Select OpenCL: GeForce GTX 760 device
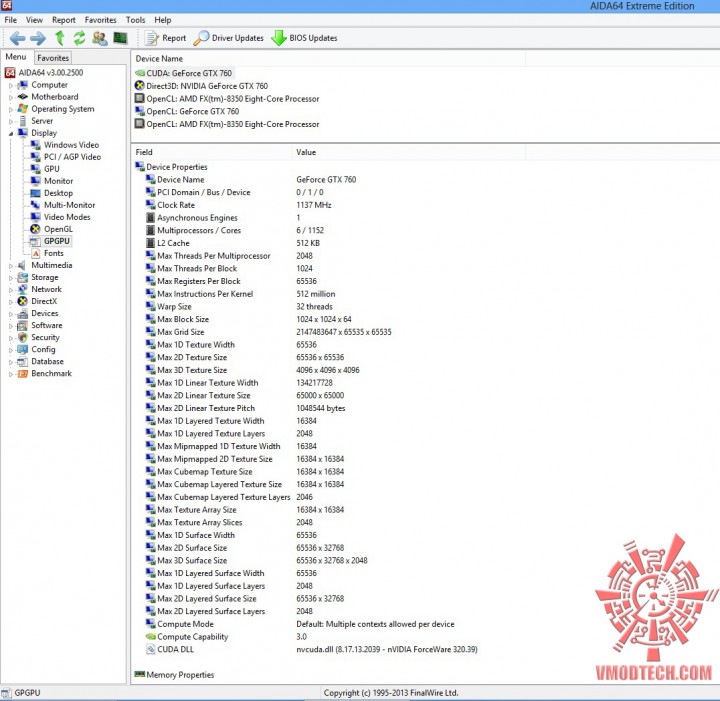The image size is (720, 701). click(x=192, y=111)
